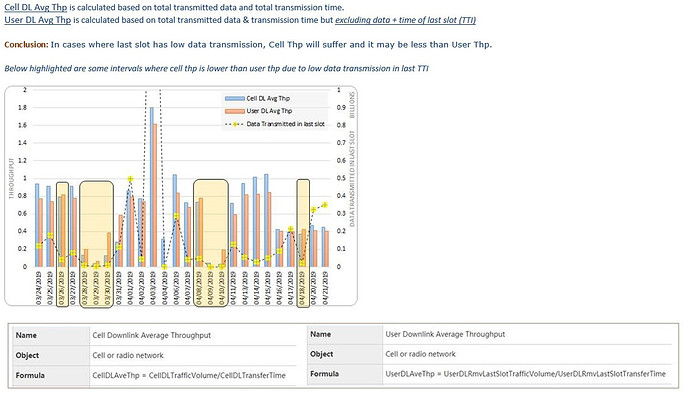690x395 pixels.
Task: Click the underlined Cell DL Avg Thp heading text
Action: click(36, 7)
